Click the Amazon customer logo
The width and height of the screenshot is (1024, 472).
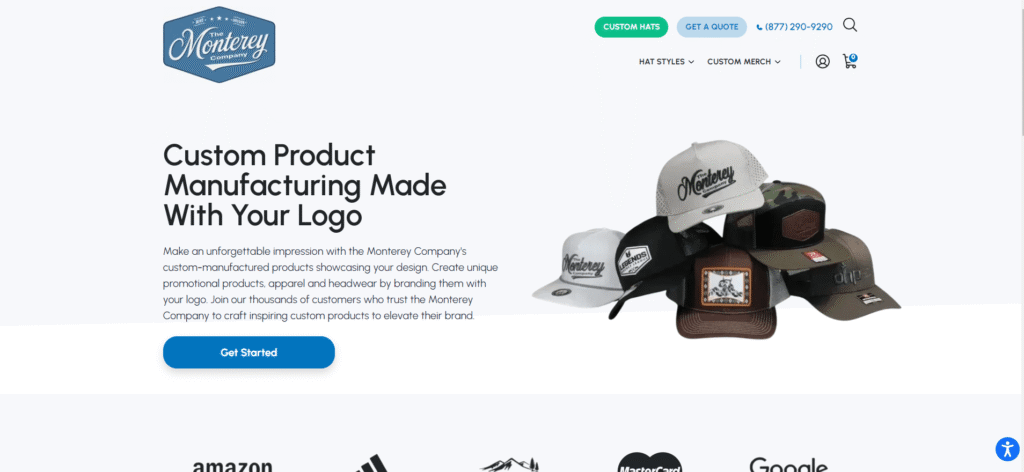tap(232, 464)
